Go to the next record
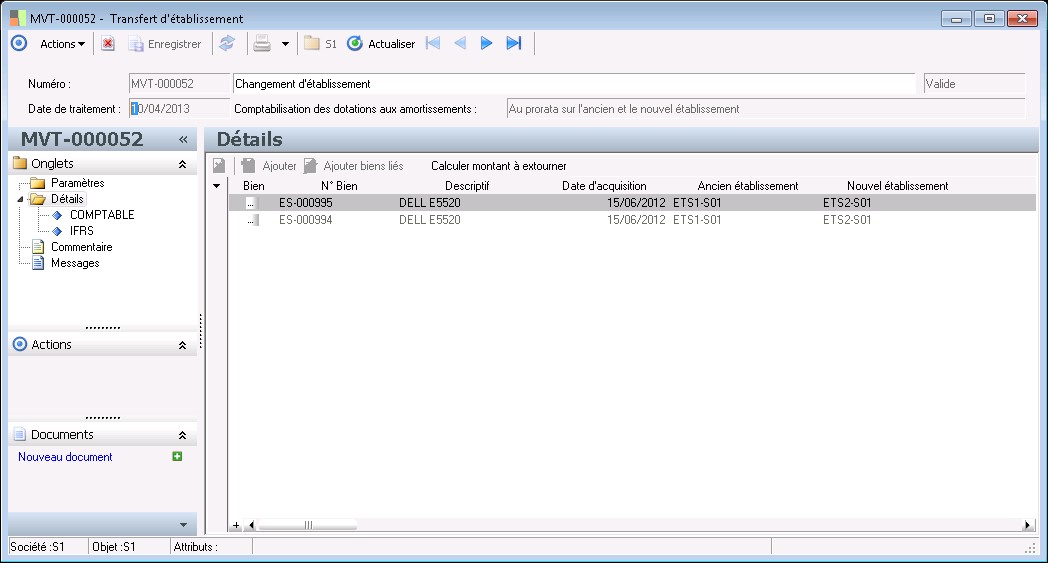The image size is (1048, 563). tap(487, 43)
